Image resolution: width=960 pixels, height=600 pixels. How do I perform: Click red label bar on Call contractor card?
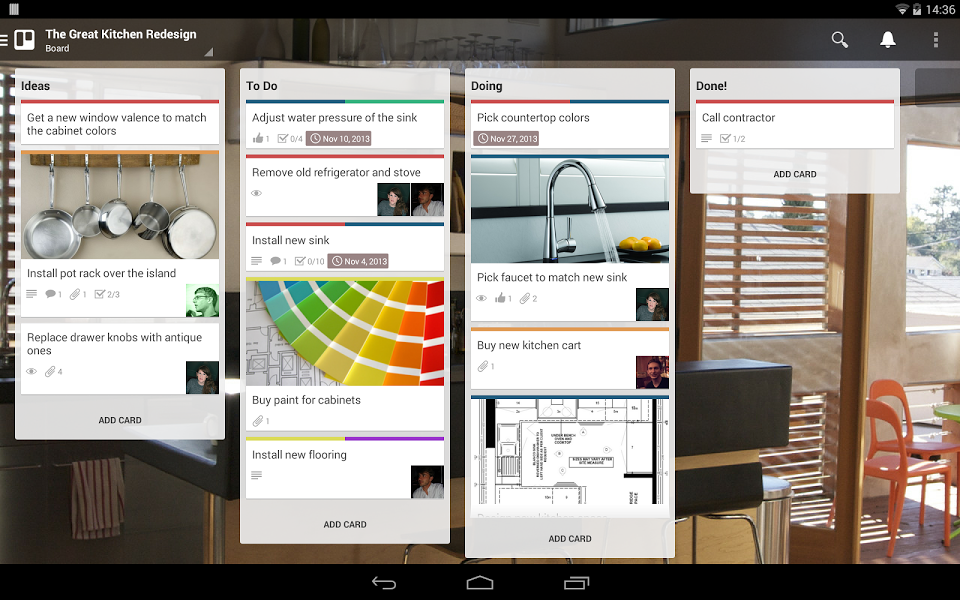coord(794,101)
